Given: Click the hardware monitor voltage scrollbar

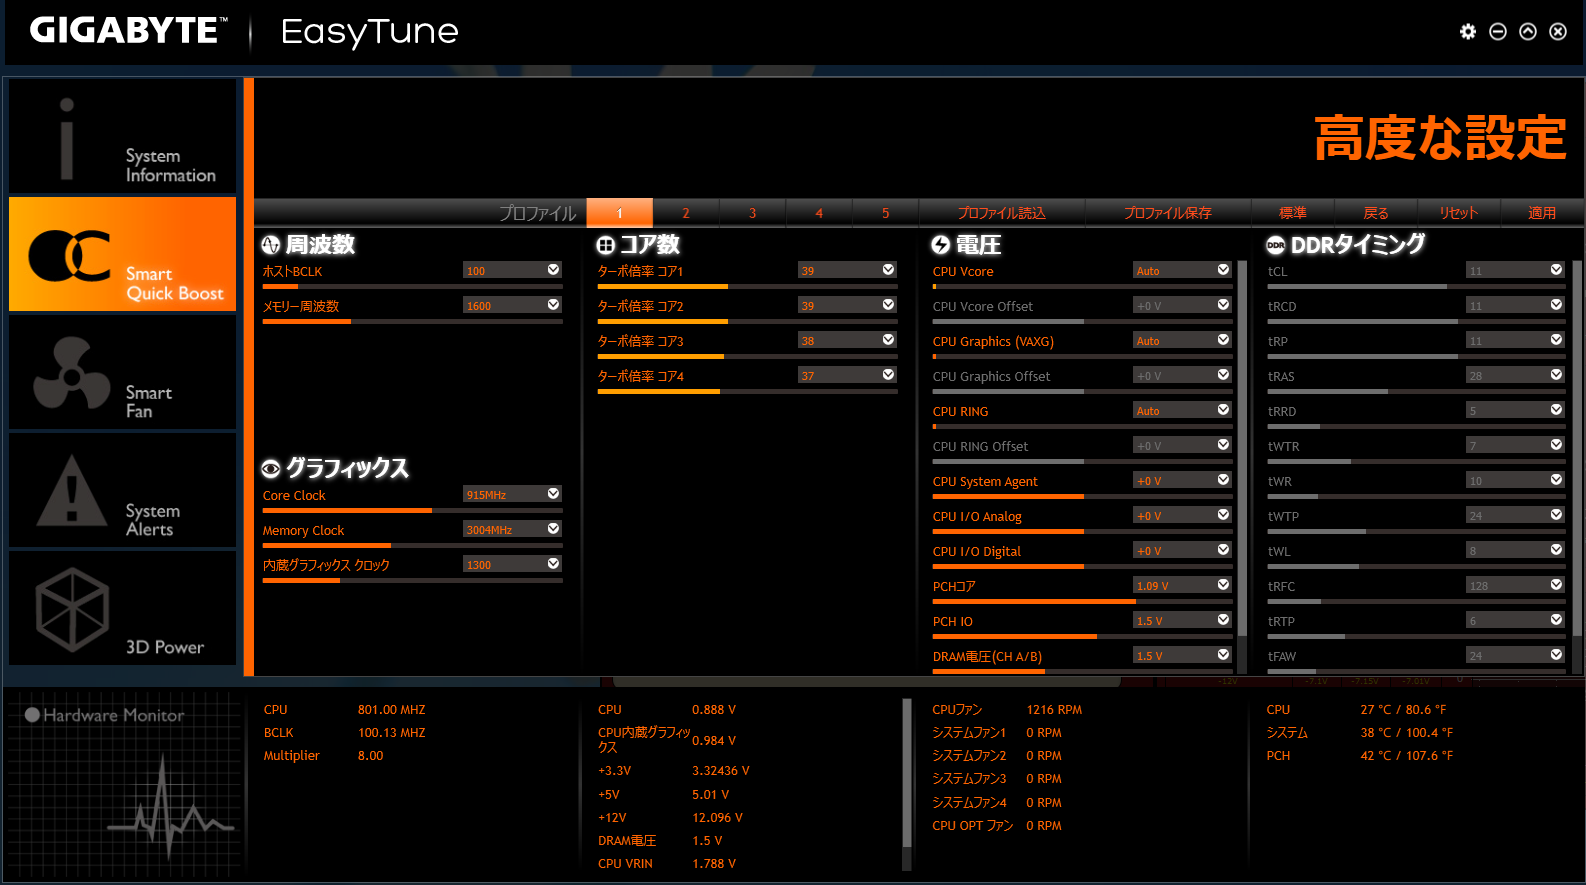Looking at the screenshot, I should [907, 772].
